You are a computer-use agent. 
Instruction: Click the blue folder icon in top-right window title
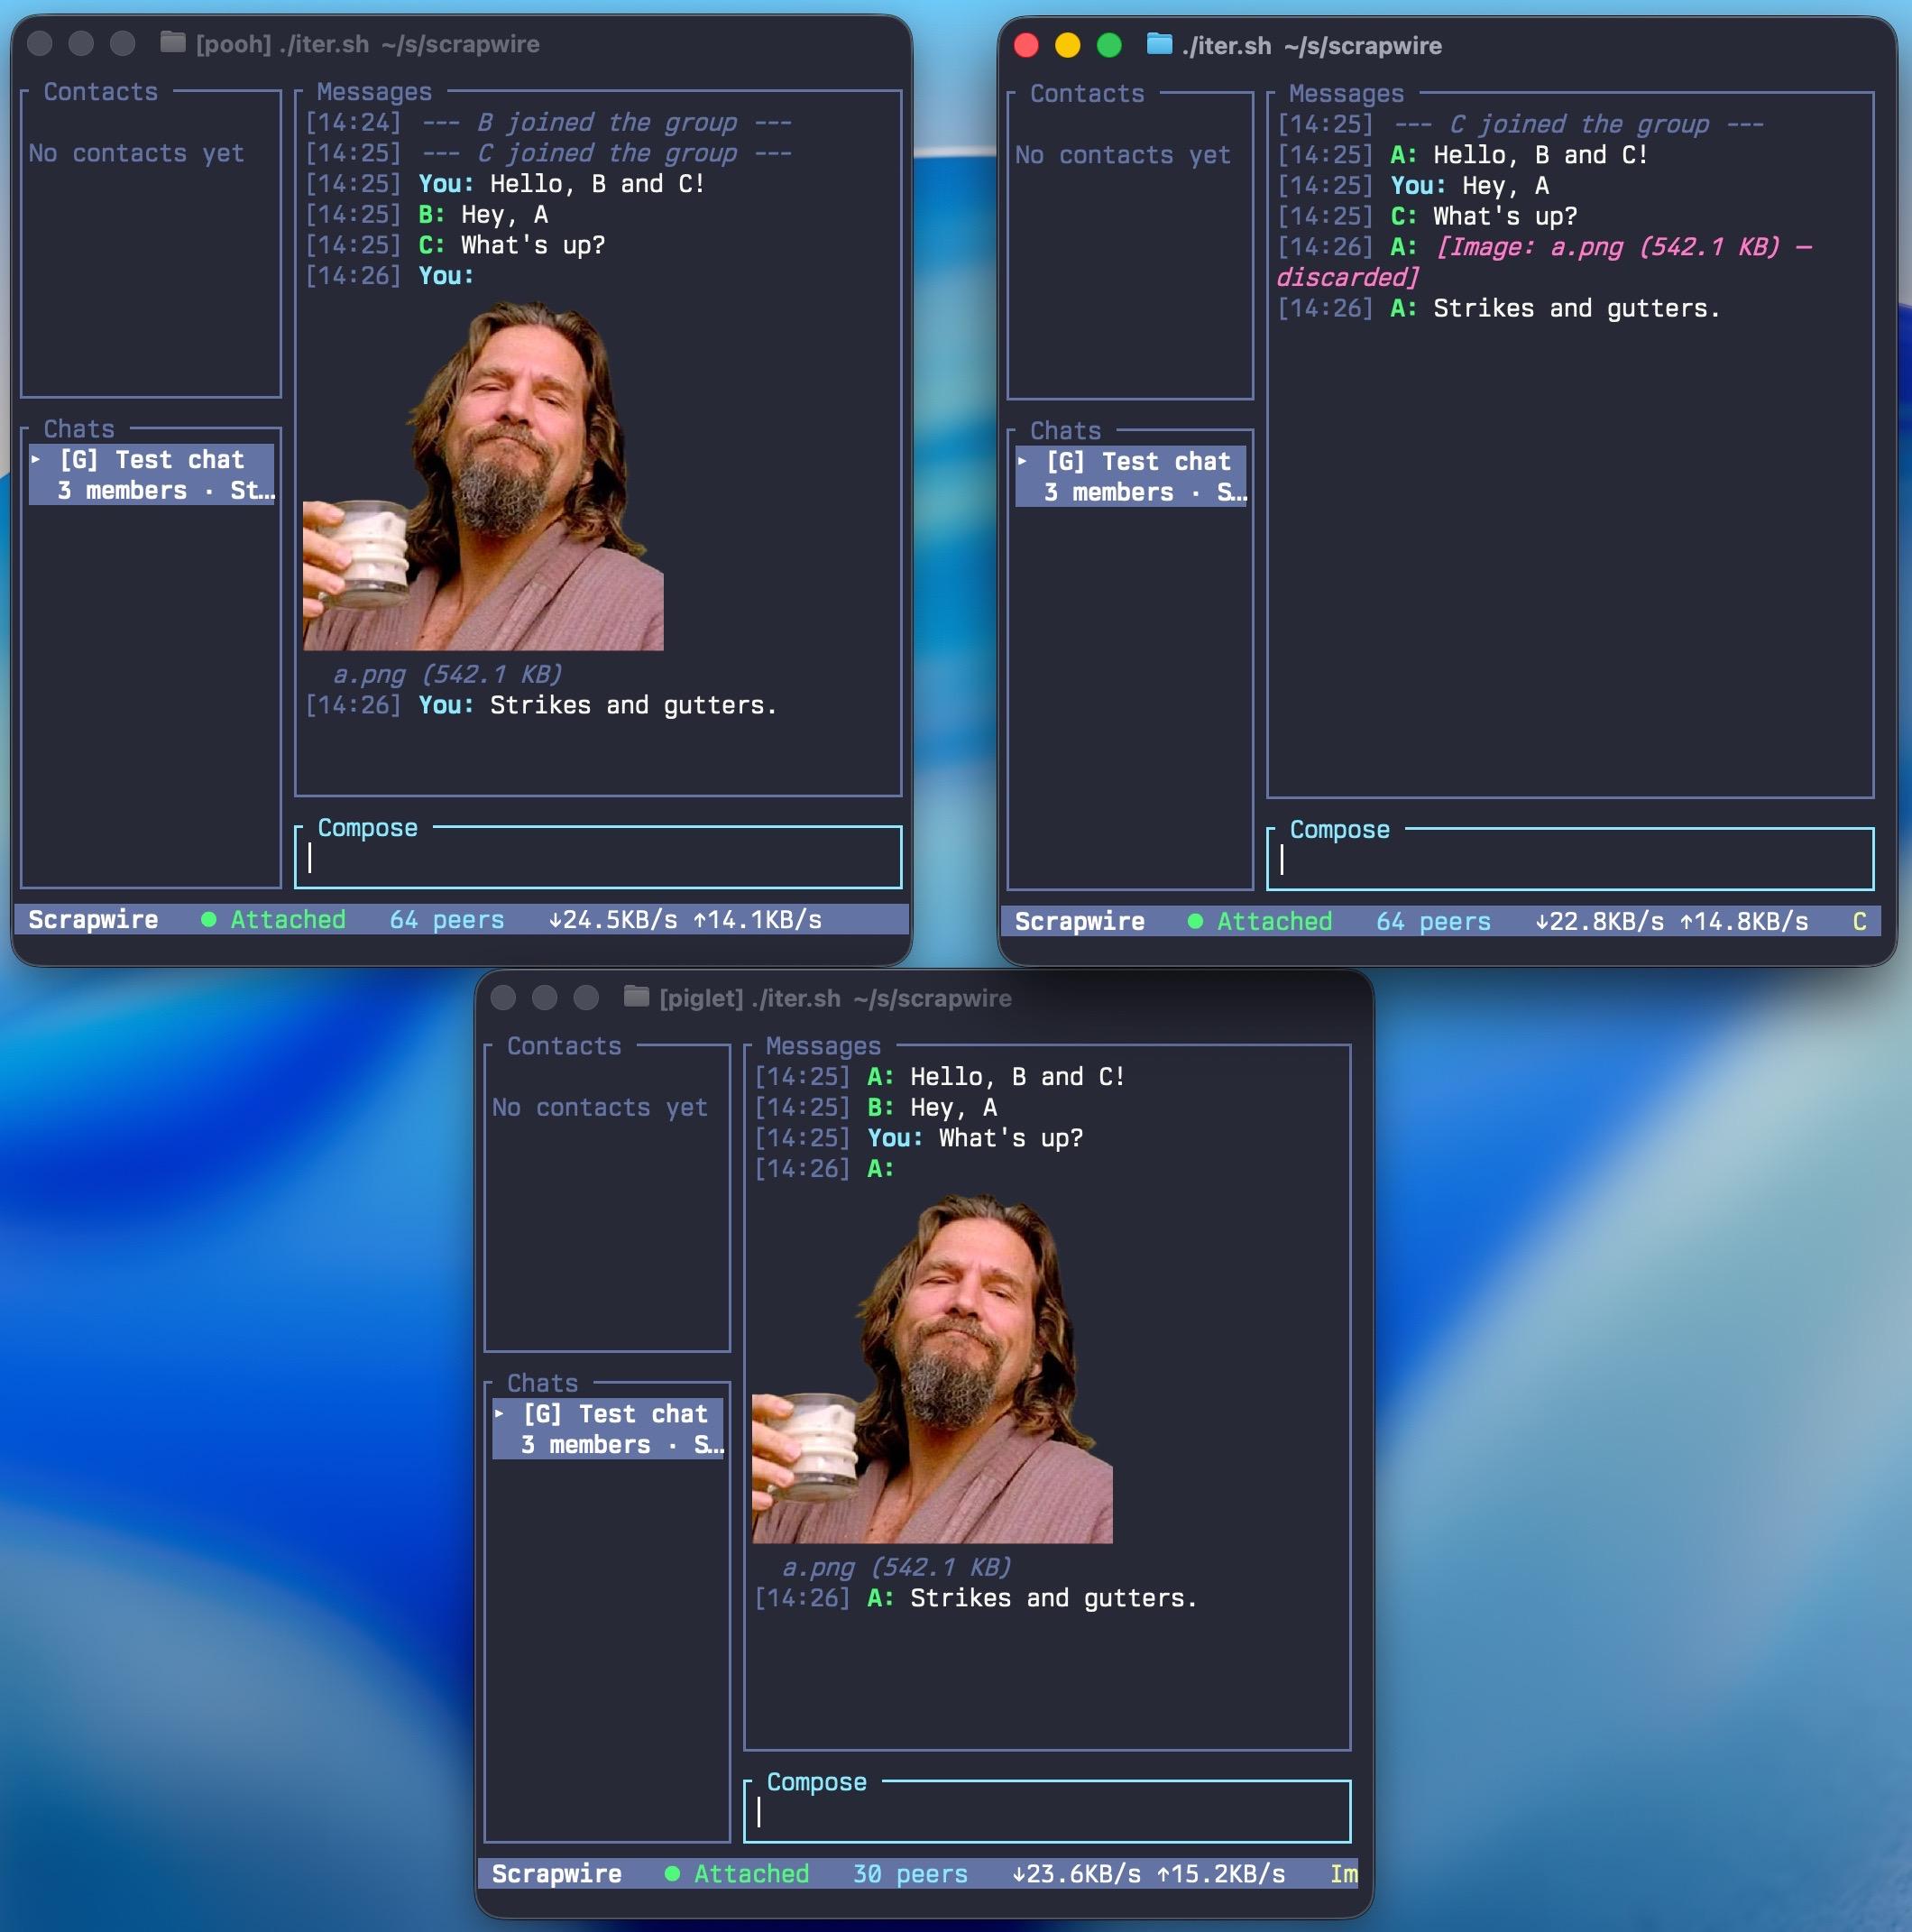pos(1159,44)
